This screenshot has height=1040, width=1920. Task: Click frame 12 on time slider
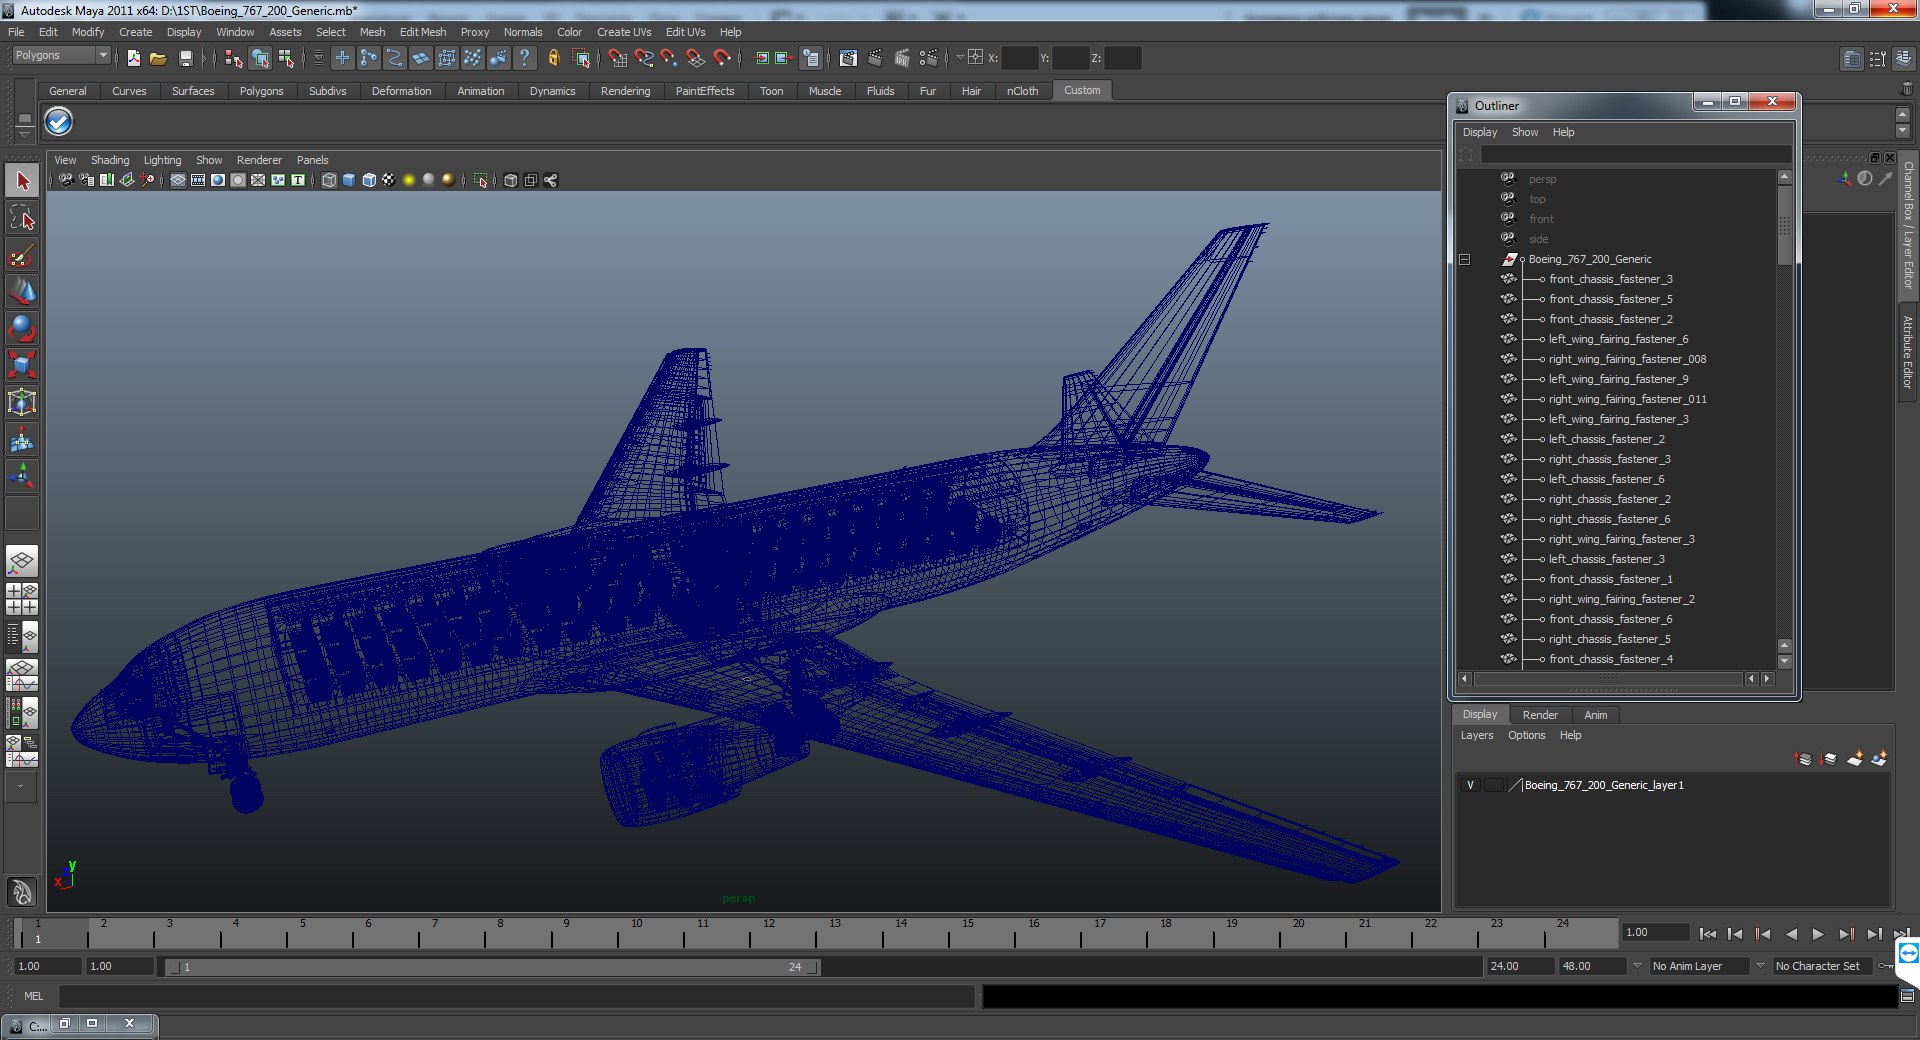click(x=769, y=934)
